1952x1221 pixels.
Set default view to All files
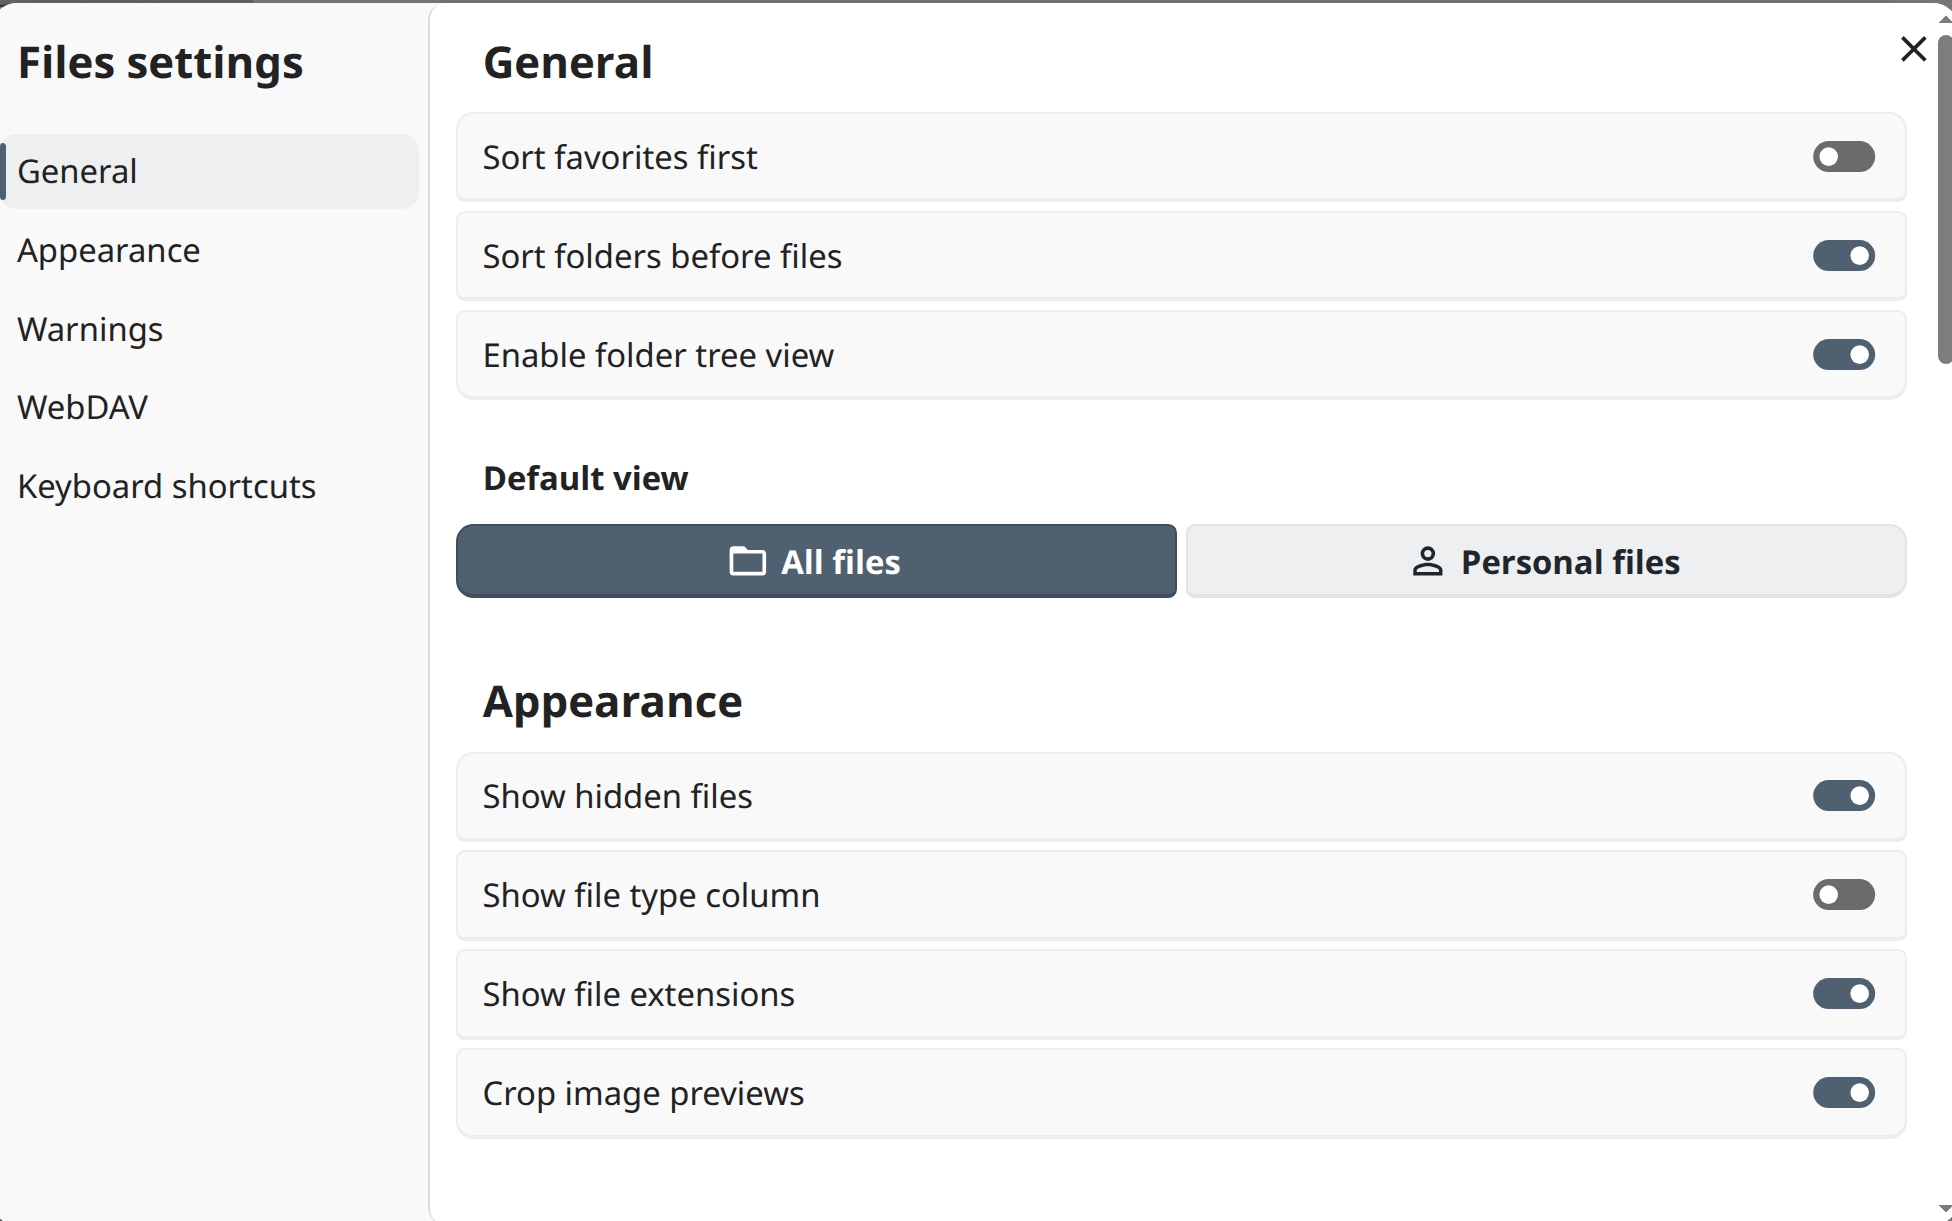click(816, 561)
